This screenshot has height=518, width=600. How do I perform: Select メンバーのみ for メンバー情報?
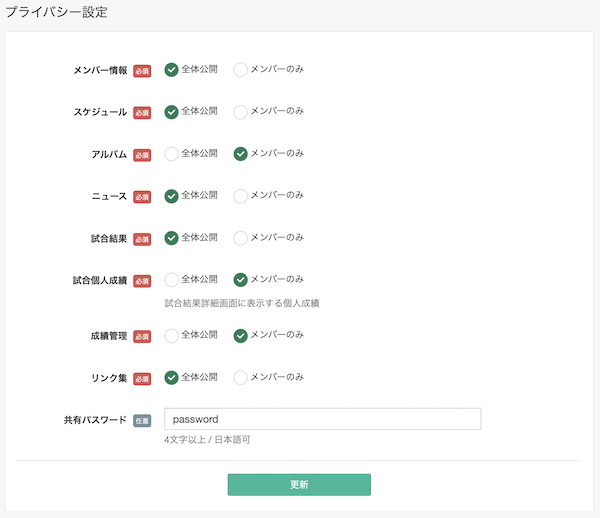tap(240, 70)
